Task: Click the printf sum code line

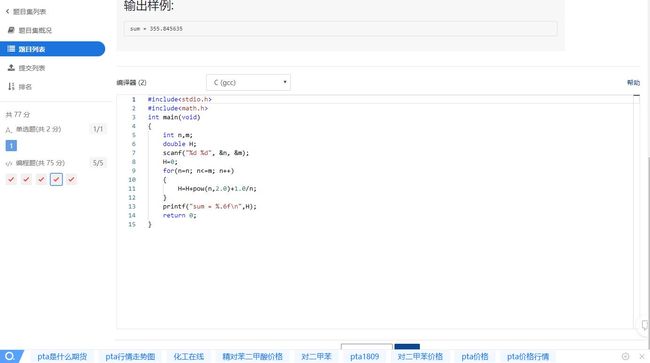Action: coord(209,206)
